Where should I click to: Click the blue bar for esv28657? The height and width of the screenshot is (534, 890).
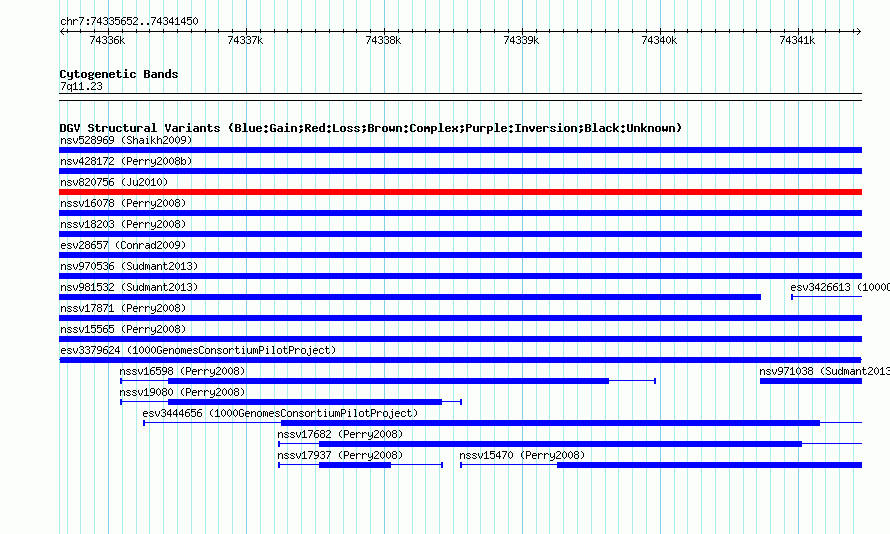click(x=460, y=255)
